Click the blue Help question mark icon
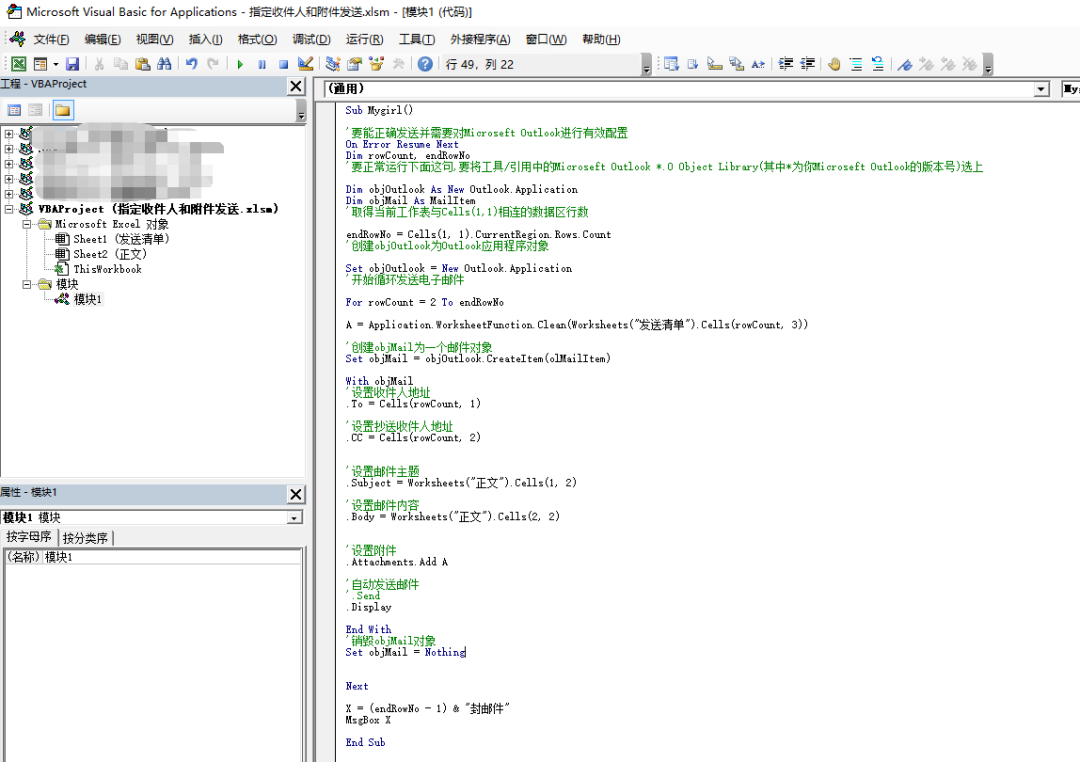Viewport: 1080px width, 762px height. pyautogui.click(x=425, y=64)
